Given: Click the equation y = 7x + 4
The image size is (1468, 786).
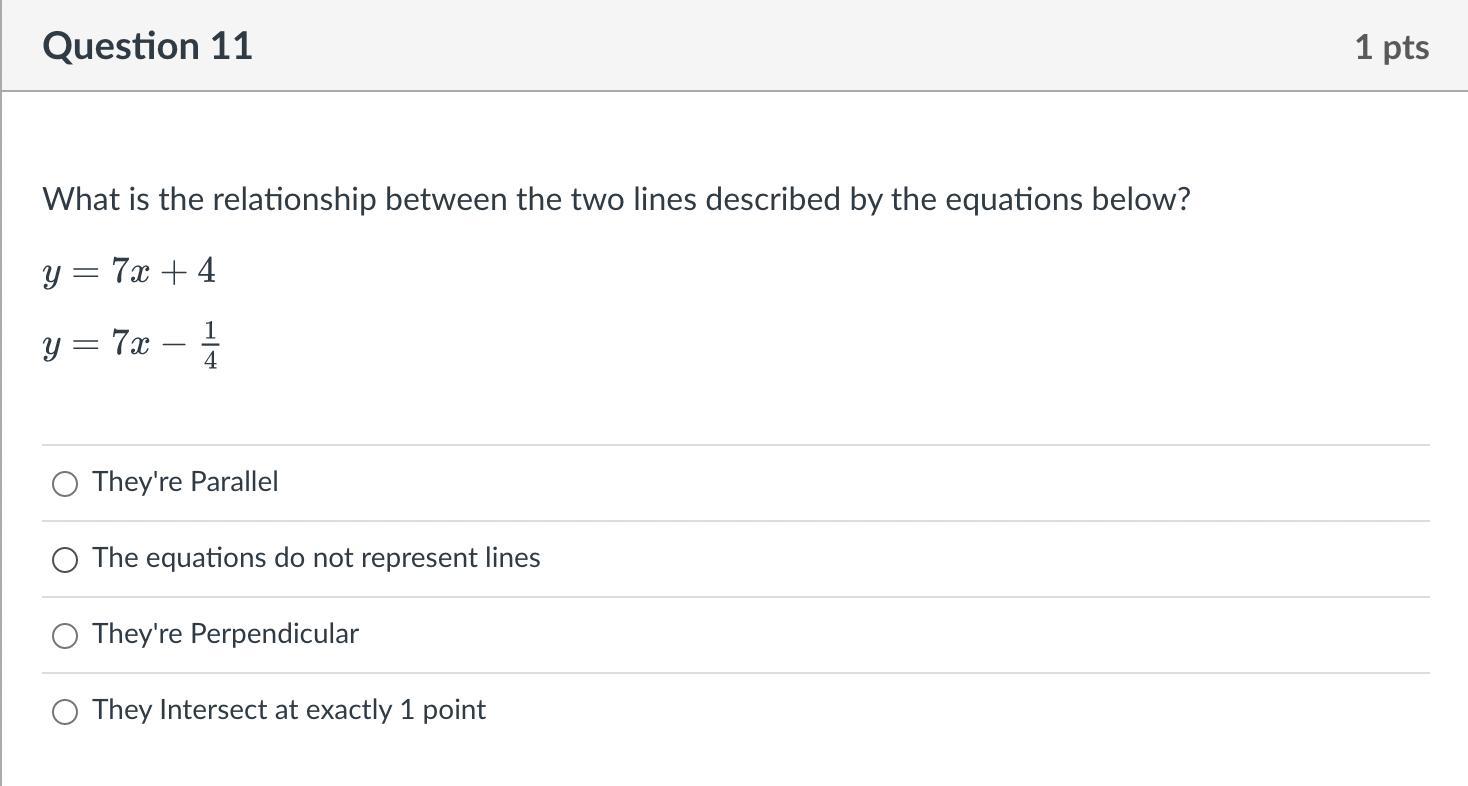Looking at the screenshot, I should (129, 271).
